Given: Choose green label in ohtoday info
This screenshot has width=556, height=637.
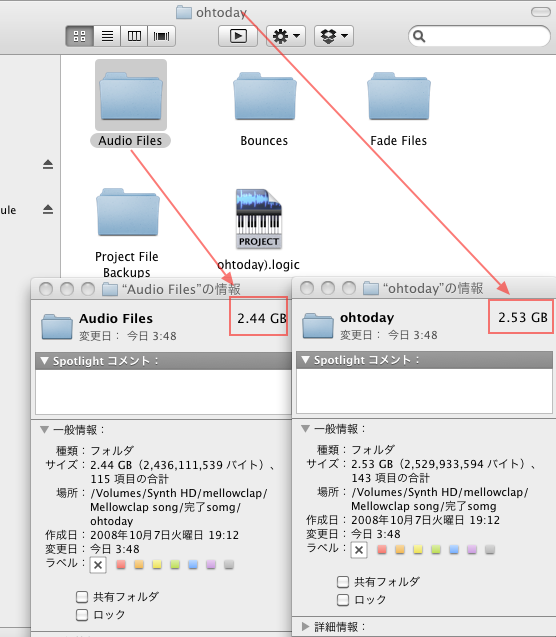Looking at the screenshot, I should [x=436, y=550].
